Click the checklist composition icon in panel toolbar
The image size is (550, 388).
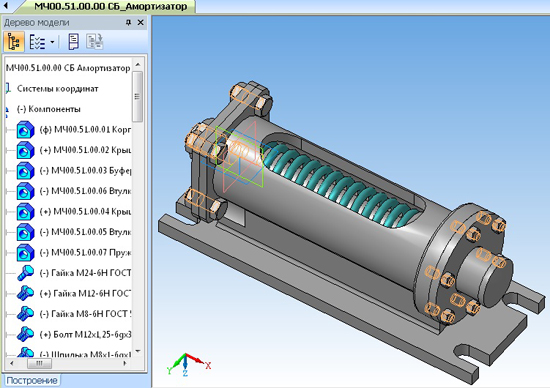tap(37, 42)
